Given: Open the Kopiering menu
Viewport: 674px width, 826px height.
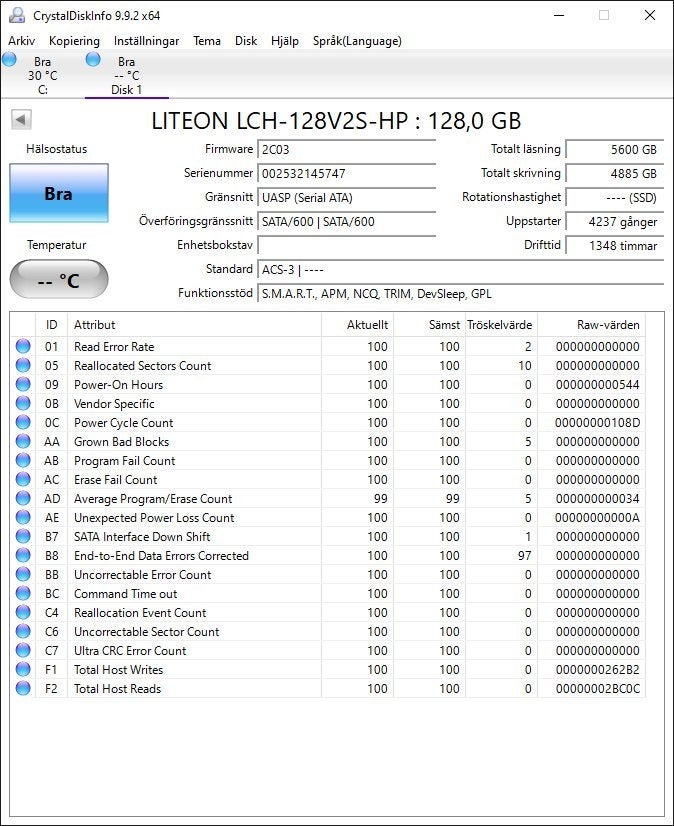Looking at the screenshot, I should [74, 41].
